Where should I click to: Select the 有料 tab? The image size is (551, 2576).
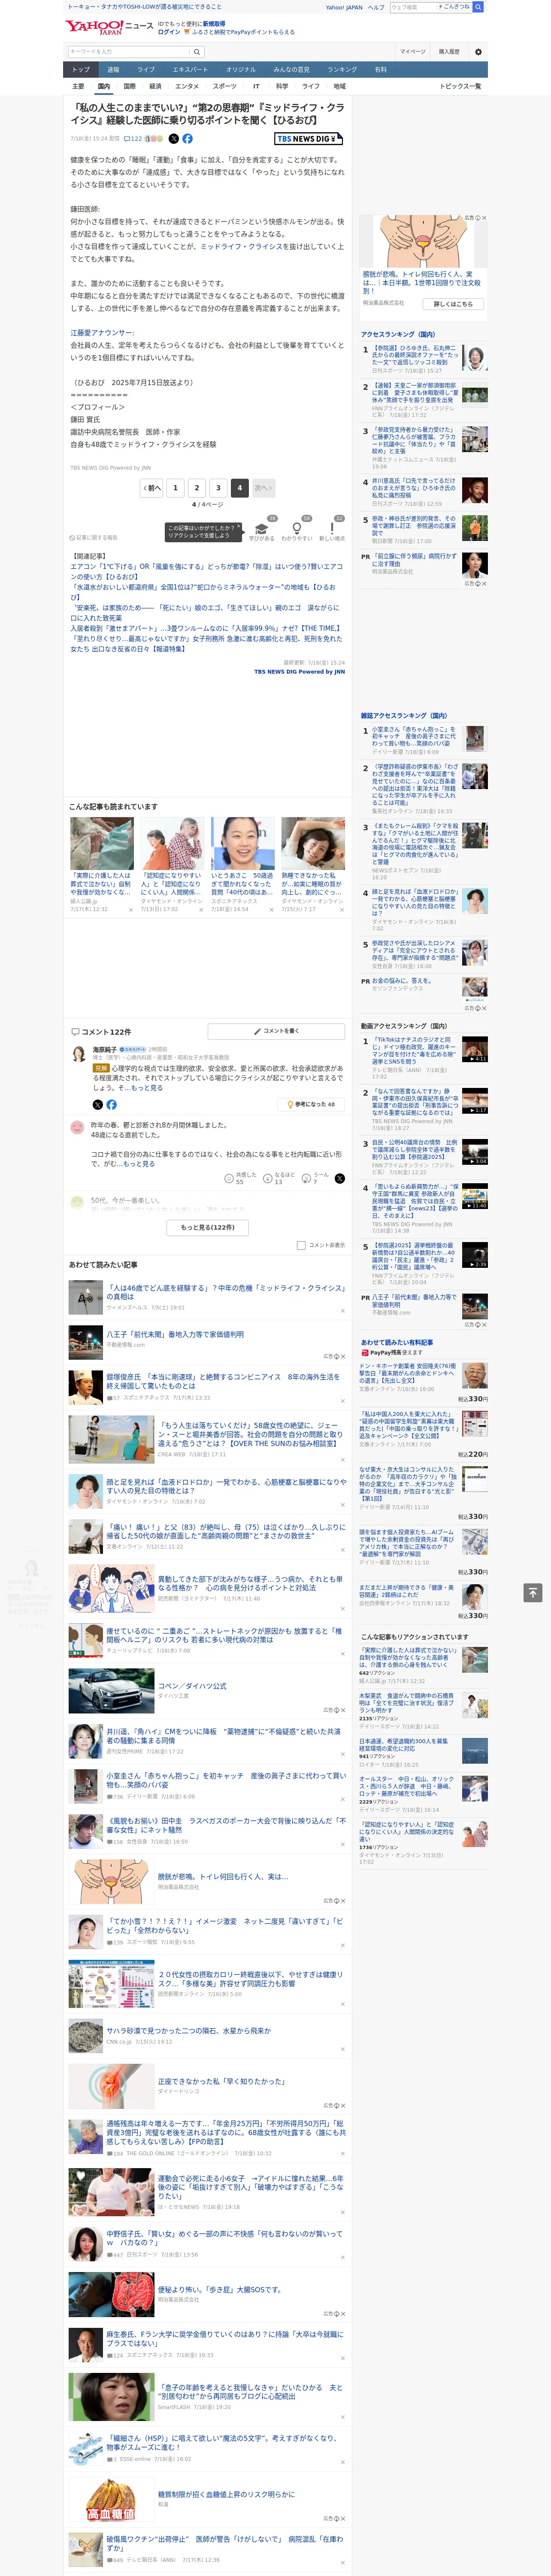(380, 70)
